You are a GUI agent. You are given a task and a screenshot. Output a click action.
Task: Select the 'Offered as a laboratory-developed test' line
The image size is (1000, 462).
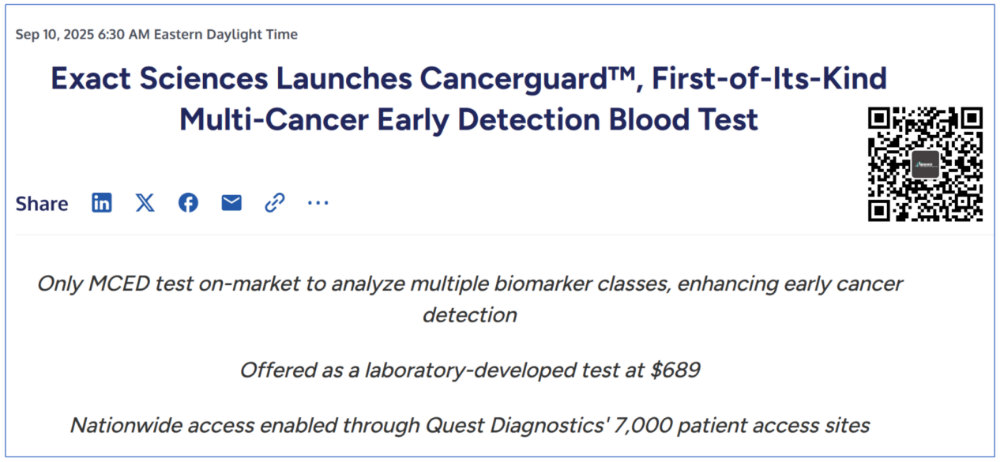[x=470, y=369]
